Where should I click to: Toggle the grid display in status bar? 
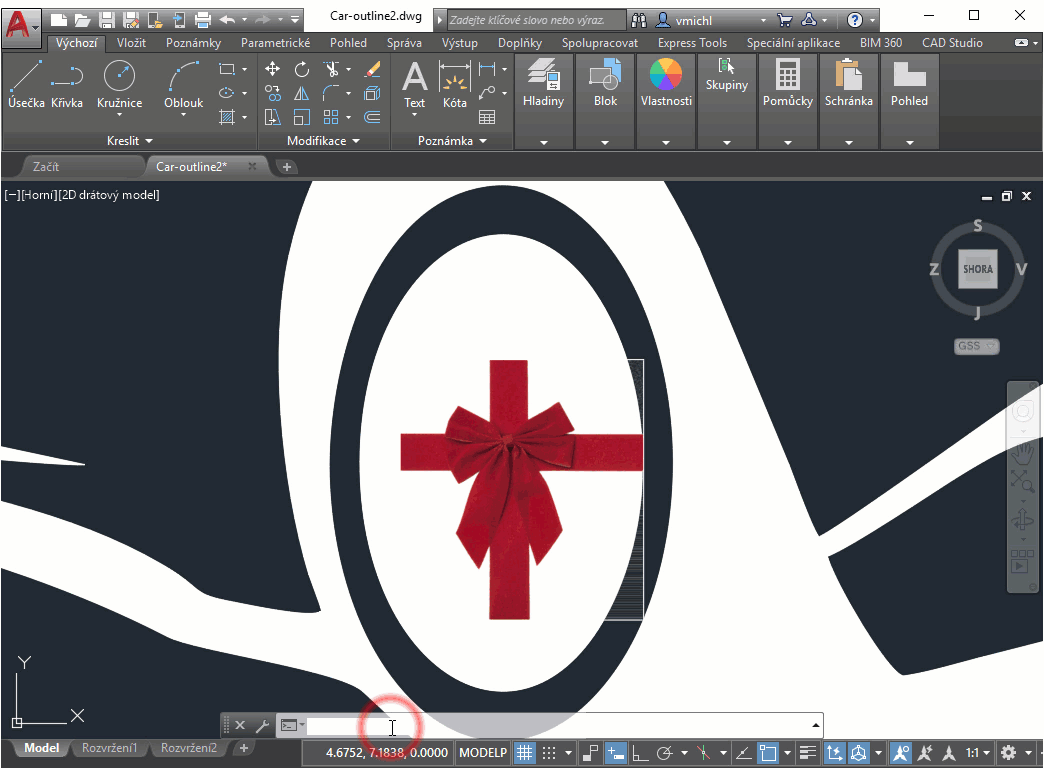(524, 752)
